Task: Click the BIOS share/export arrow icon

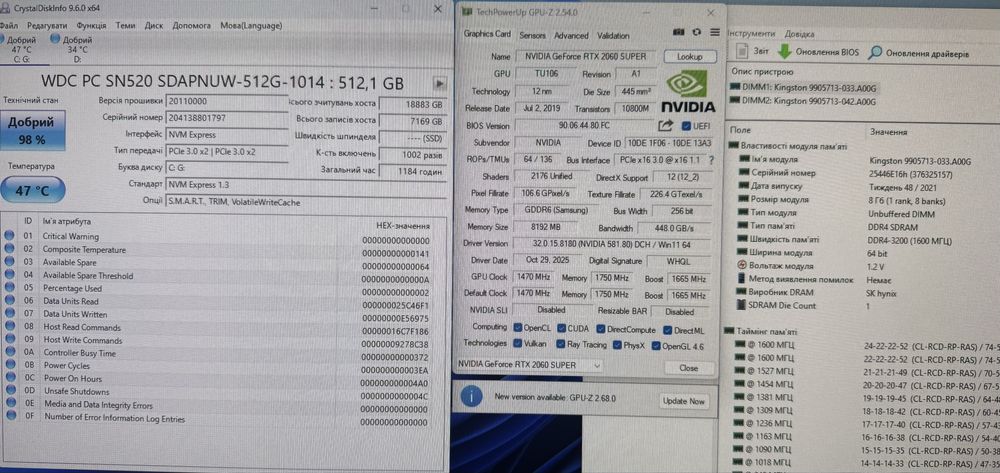Action: point(665,126)
